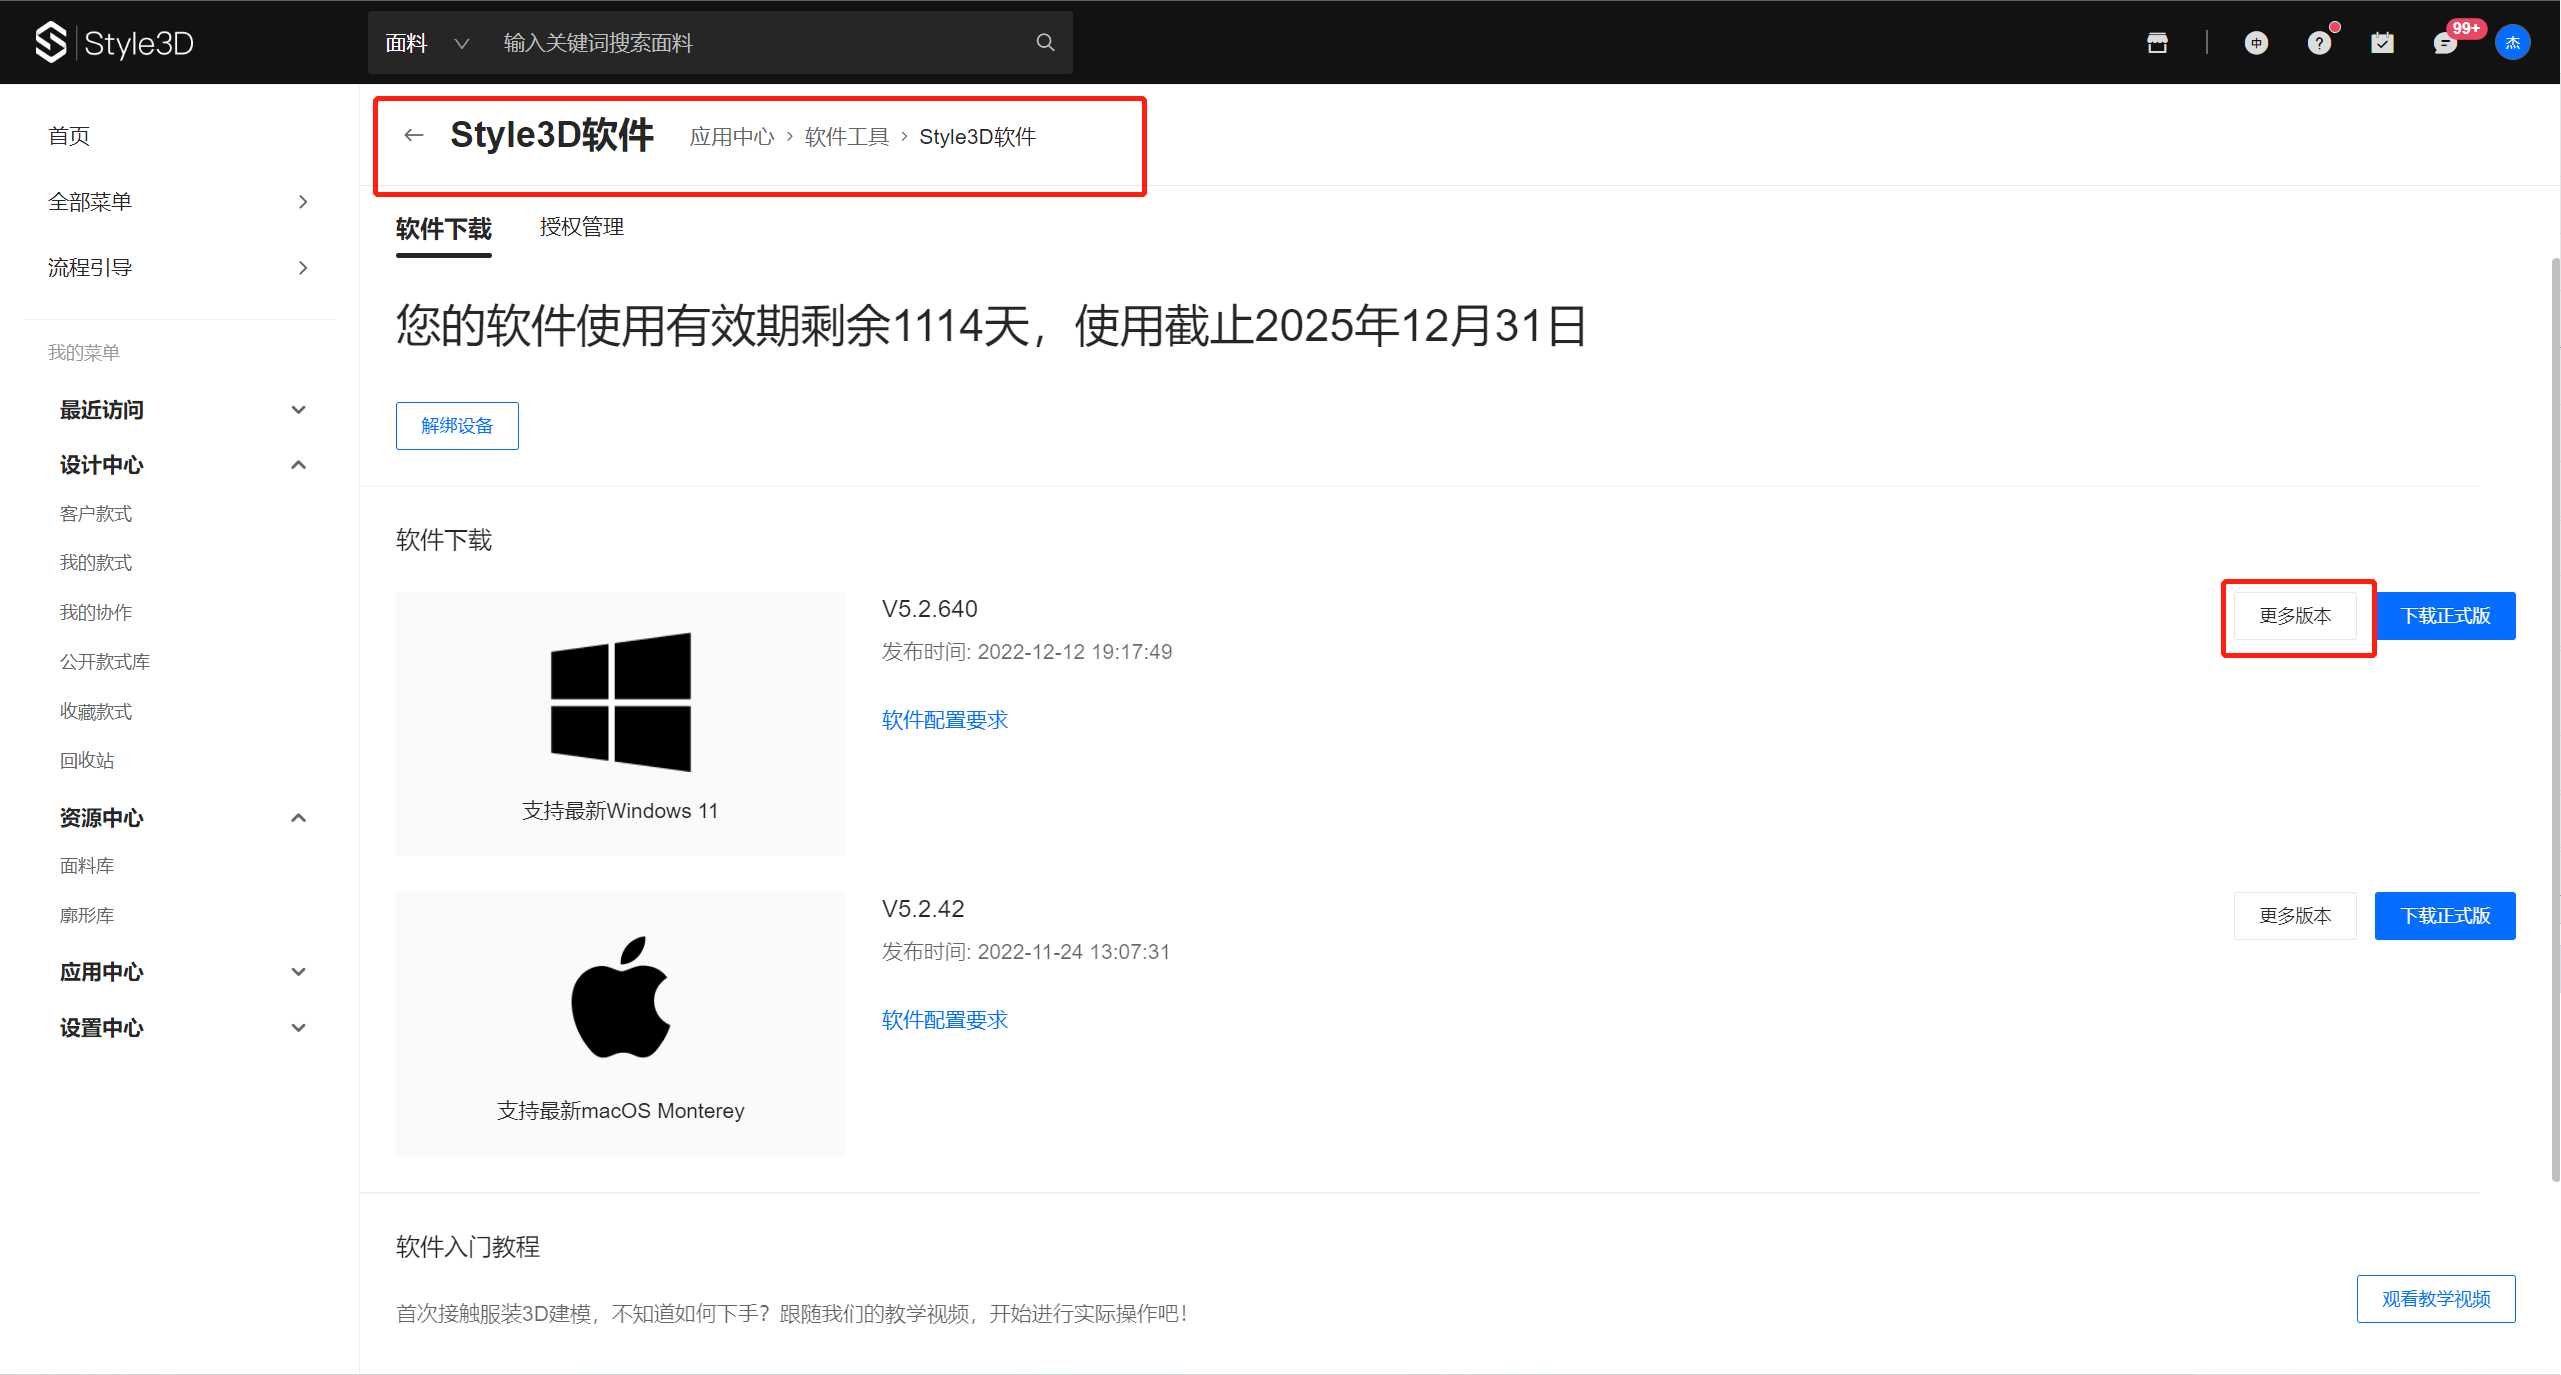Open 公开款式库 in sidebar
Image resolution: width=2561 pixels, height=1375 pixels.
click(105, 662)
